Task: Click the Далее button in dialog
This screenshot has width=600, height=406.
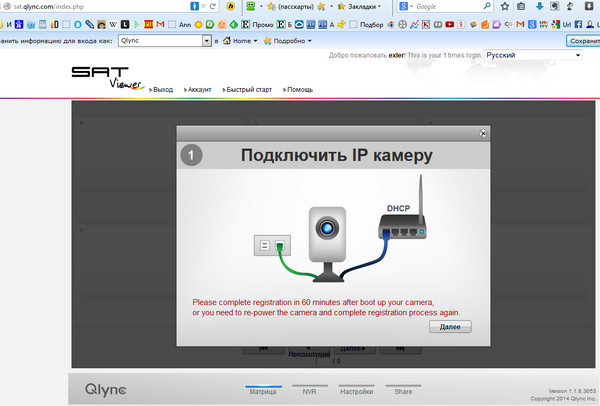Action: pyautogui.click(x=450, y=326)
